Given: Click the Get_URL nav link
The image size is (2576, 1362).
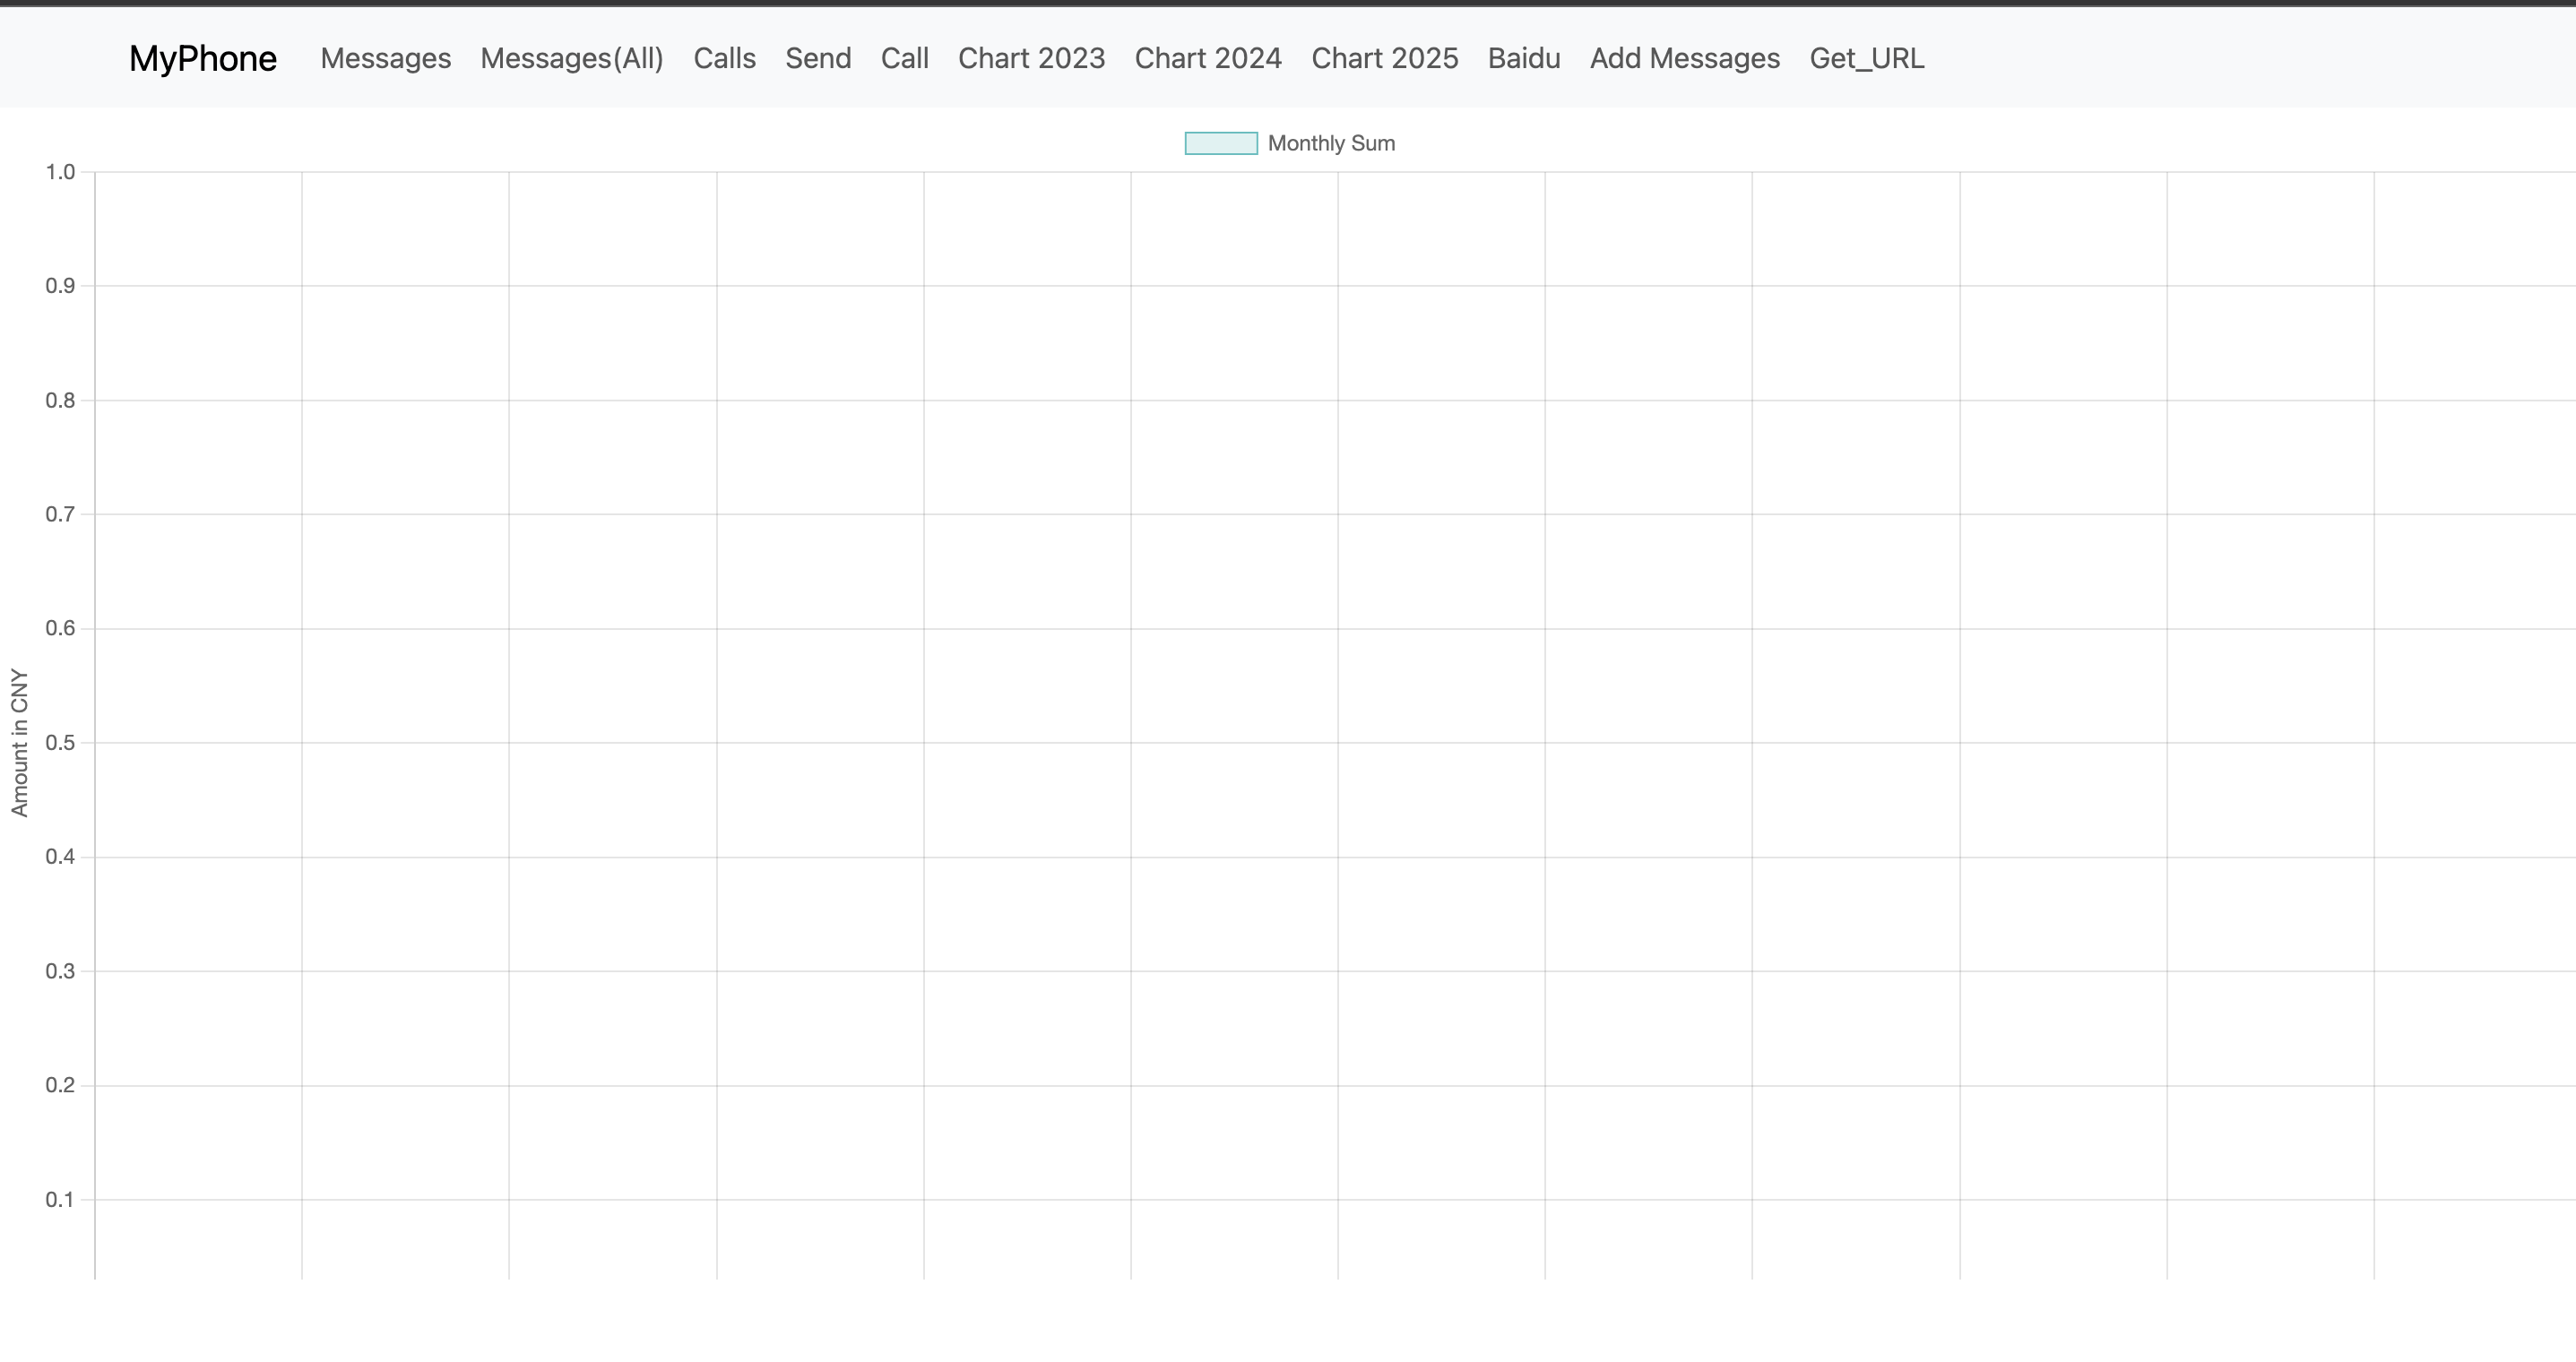Looking at the screenshot, I should click(x=1866, y=58).
